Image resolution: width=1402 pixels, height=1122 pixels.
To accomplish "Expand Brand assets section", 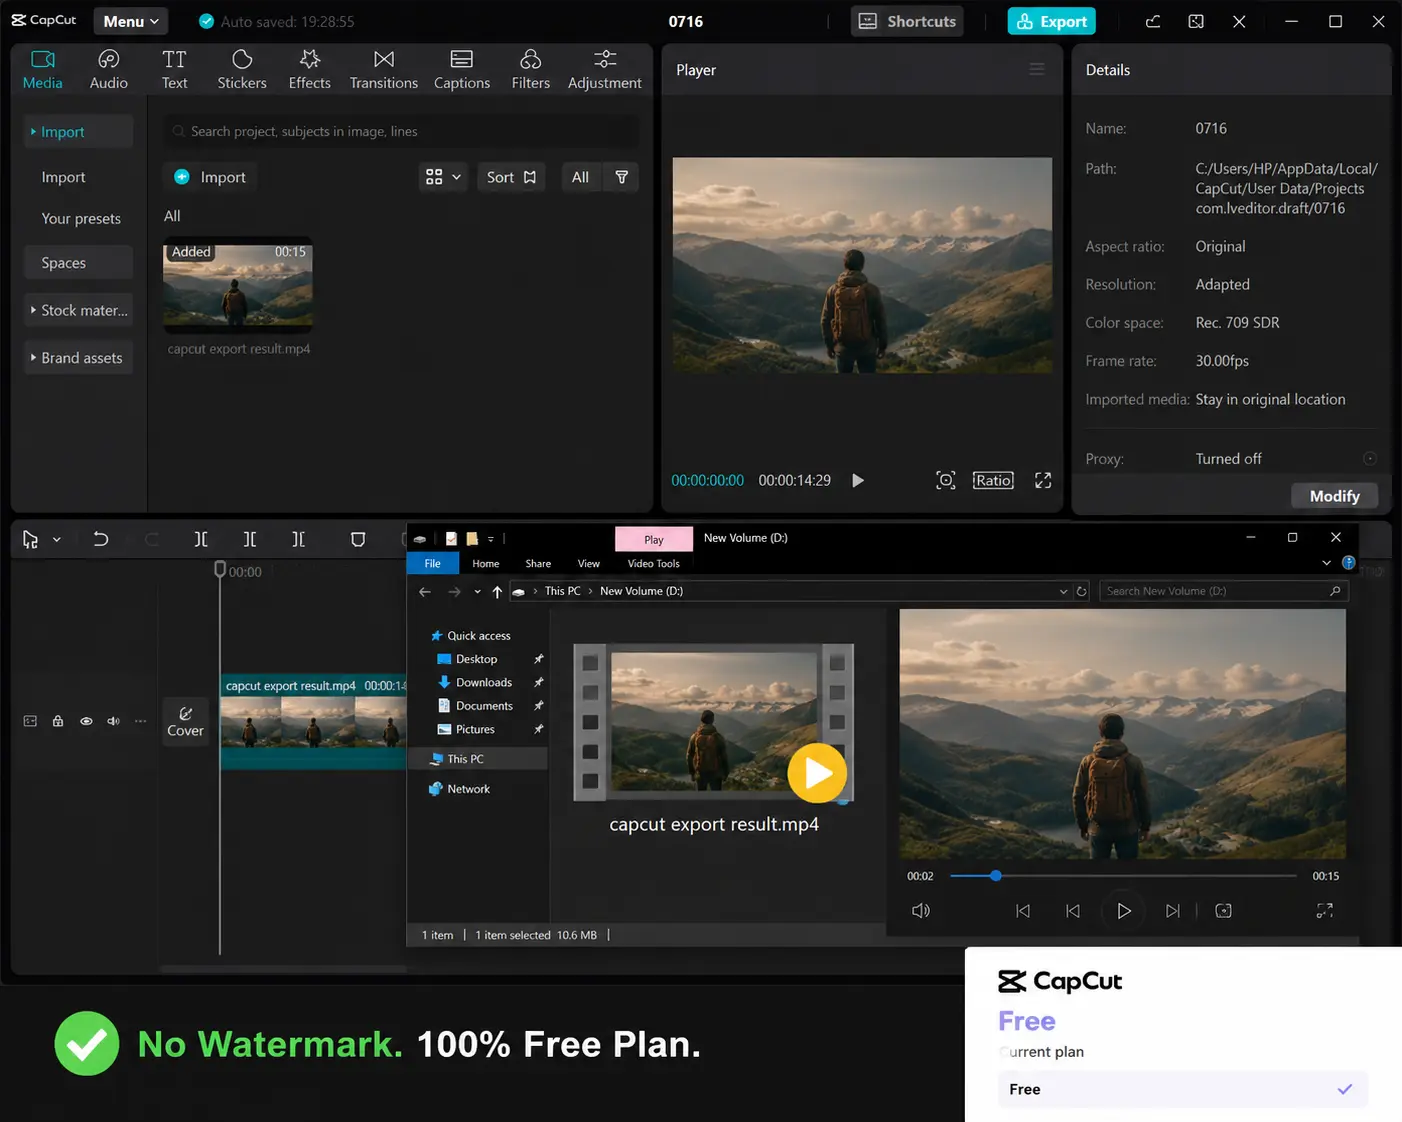I will 78,358.
